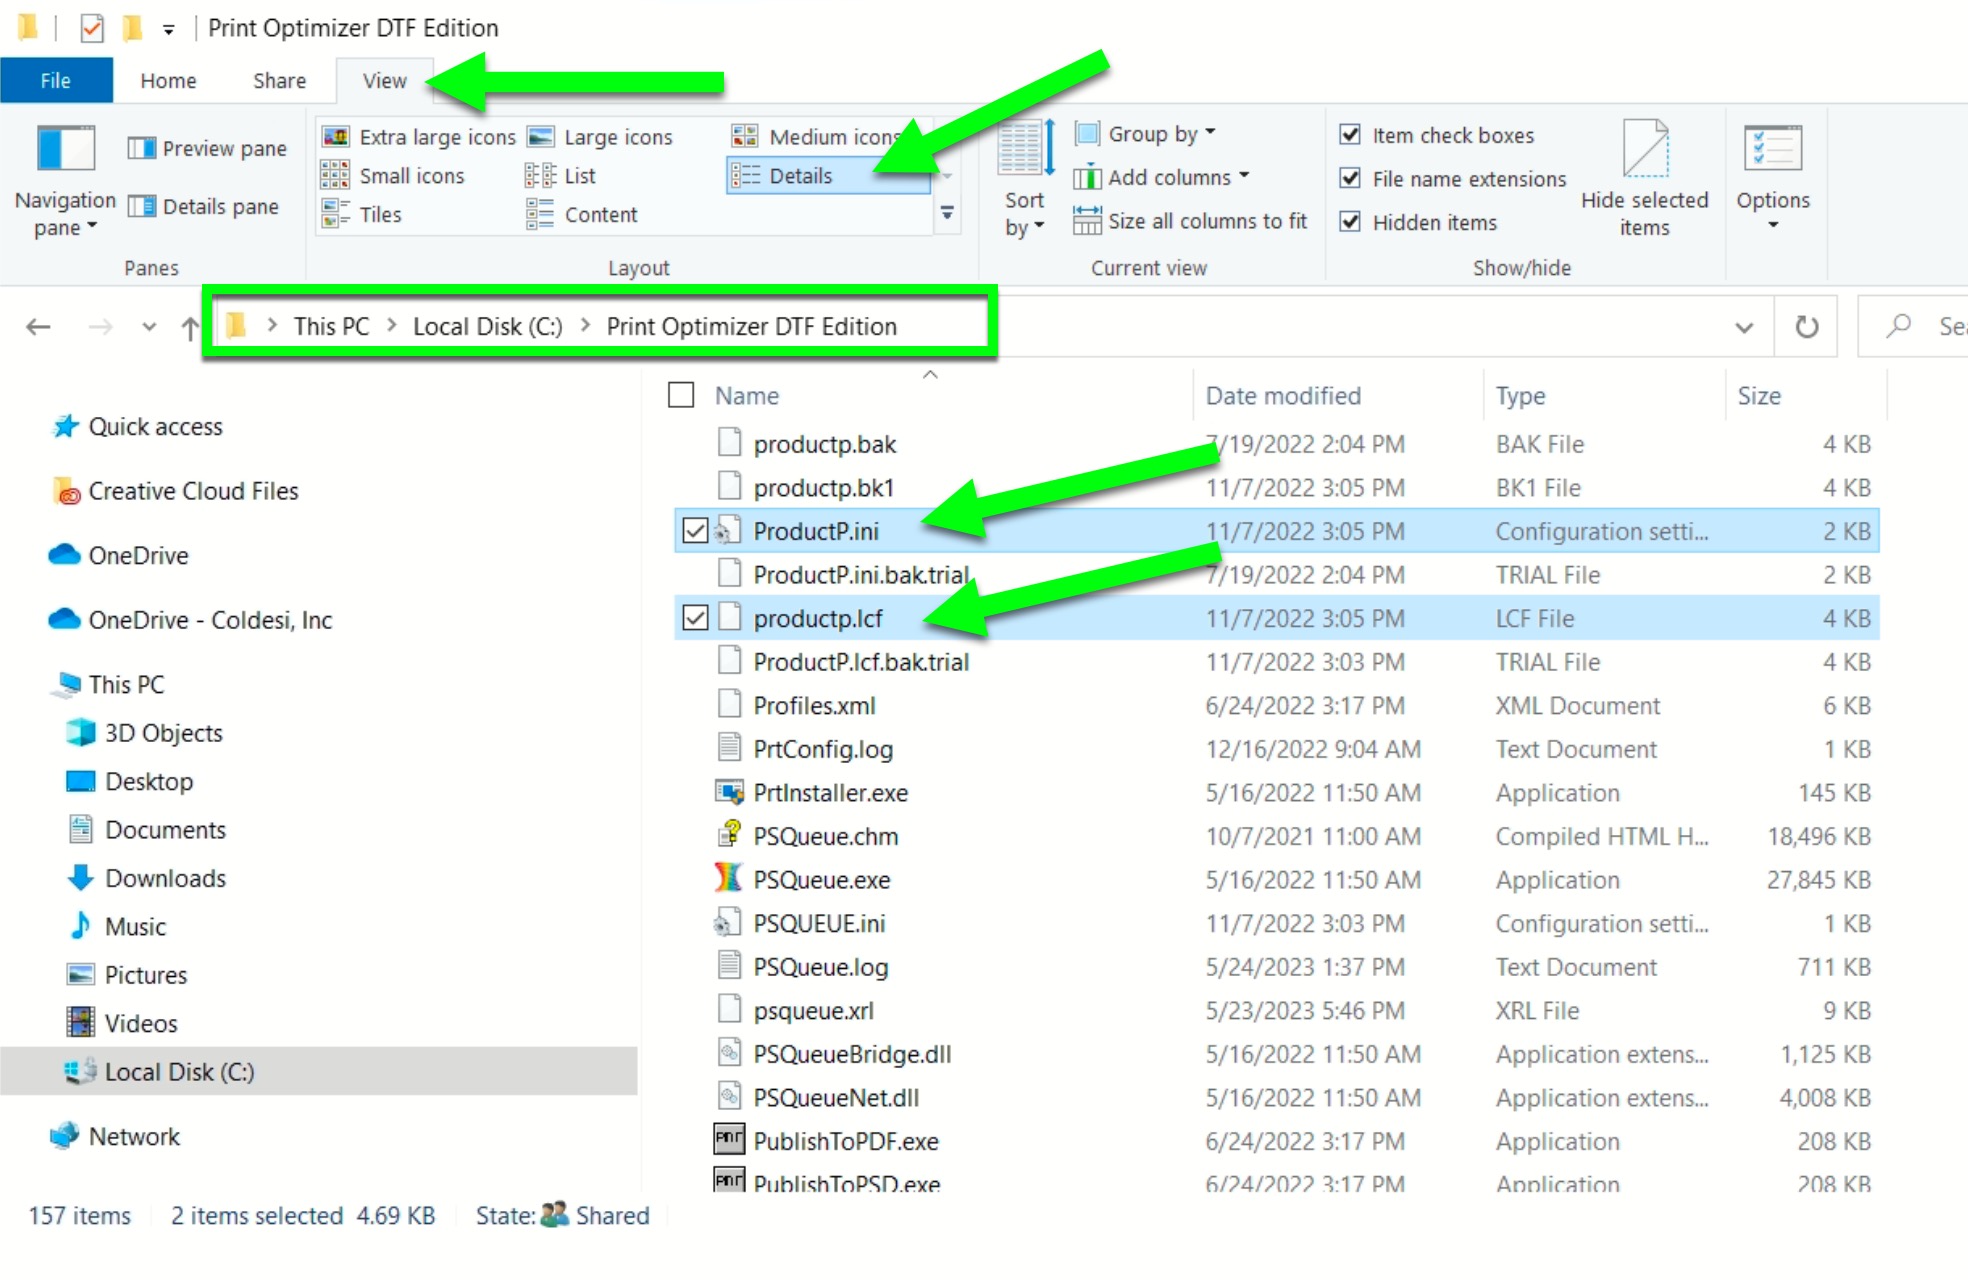Open Downloads in the navigation tree
This screenshot has width=1968, height=1280.
pyautogui.click(x=165, y=878)
